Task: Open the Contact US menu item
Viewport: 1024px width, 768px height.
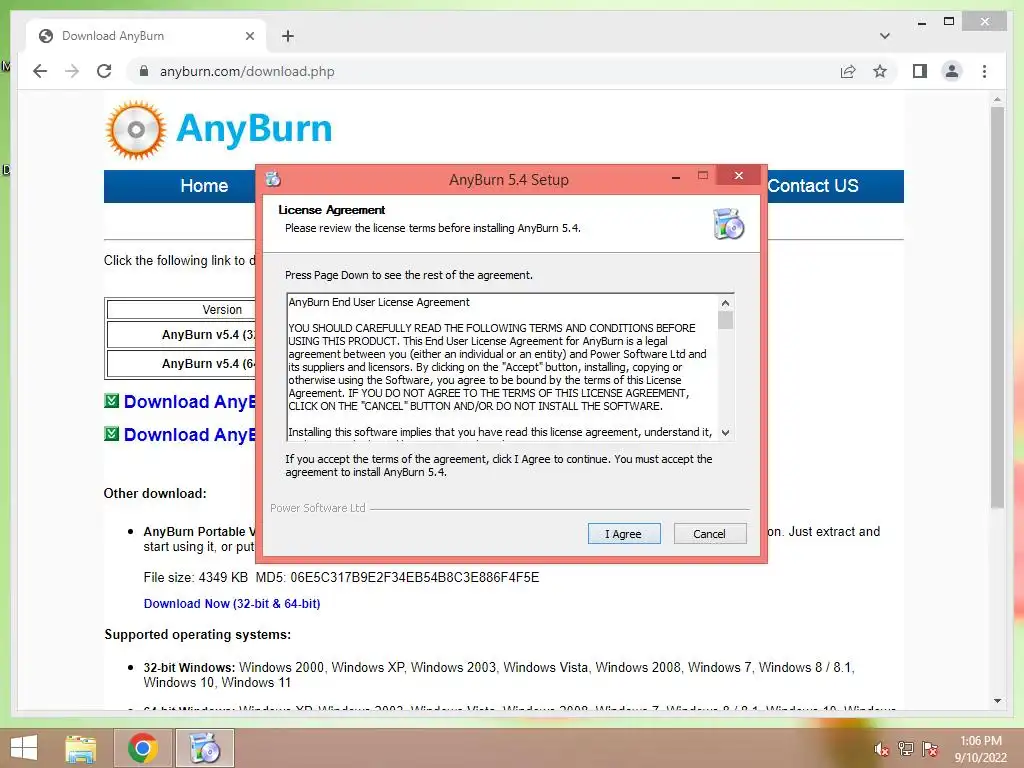Action: [x=812, y=186]
